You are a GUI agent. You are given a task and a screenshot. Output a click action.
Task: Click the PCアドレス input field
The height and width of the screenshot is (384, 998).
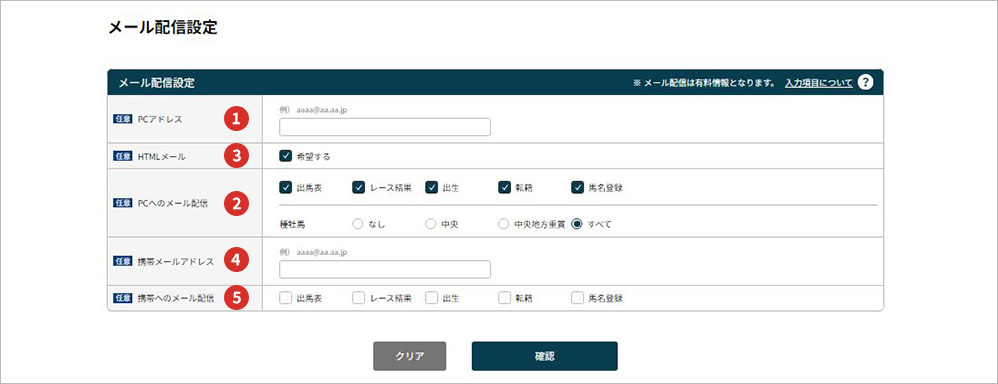point(384,127)
